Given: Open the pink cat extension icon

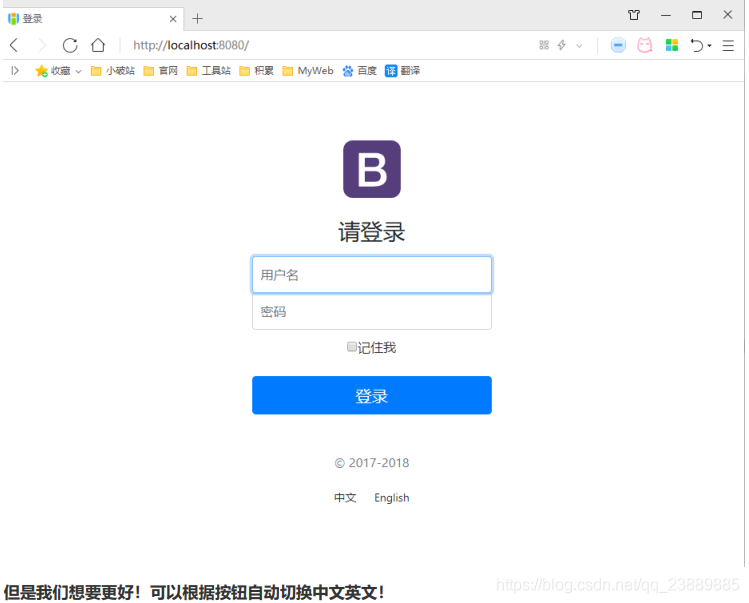Looking at the screenshot, I should click(645, 45).
